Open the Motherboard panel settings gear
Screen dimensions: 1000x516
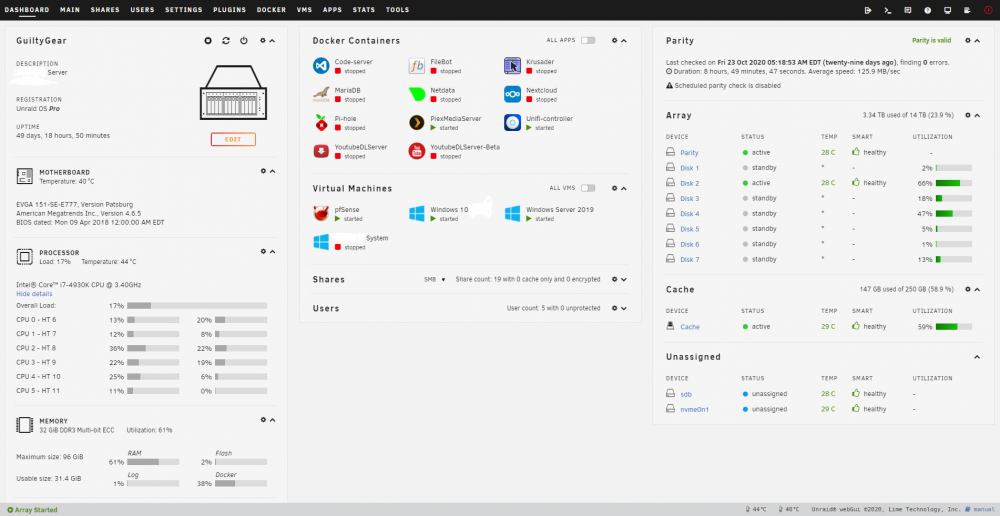[263, 171]
